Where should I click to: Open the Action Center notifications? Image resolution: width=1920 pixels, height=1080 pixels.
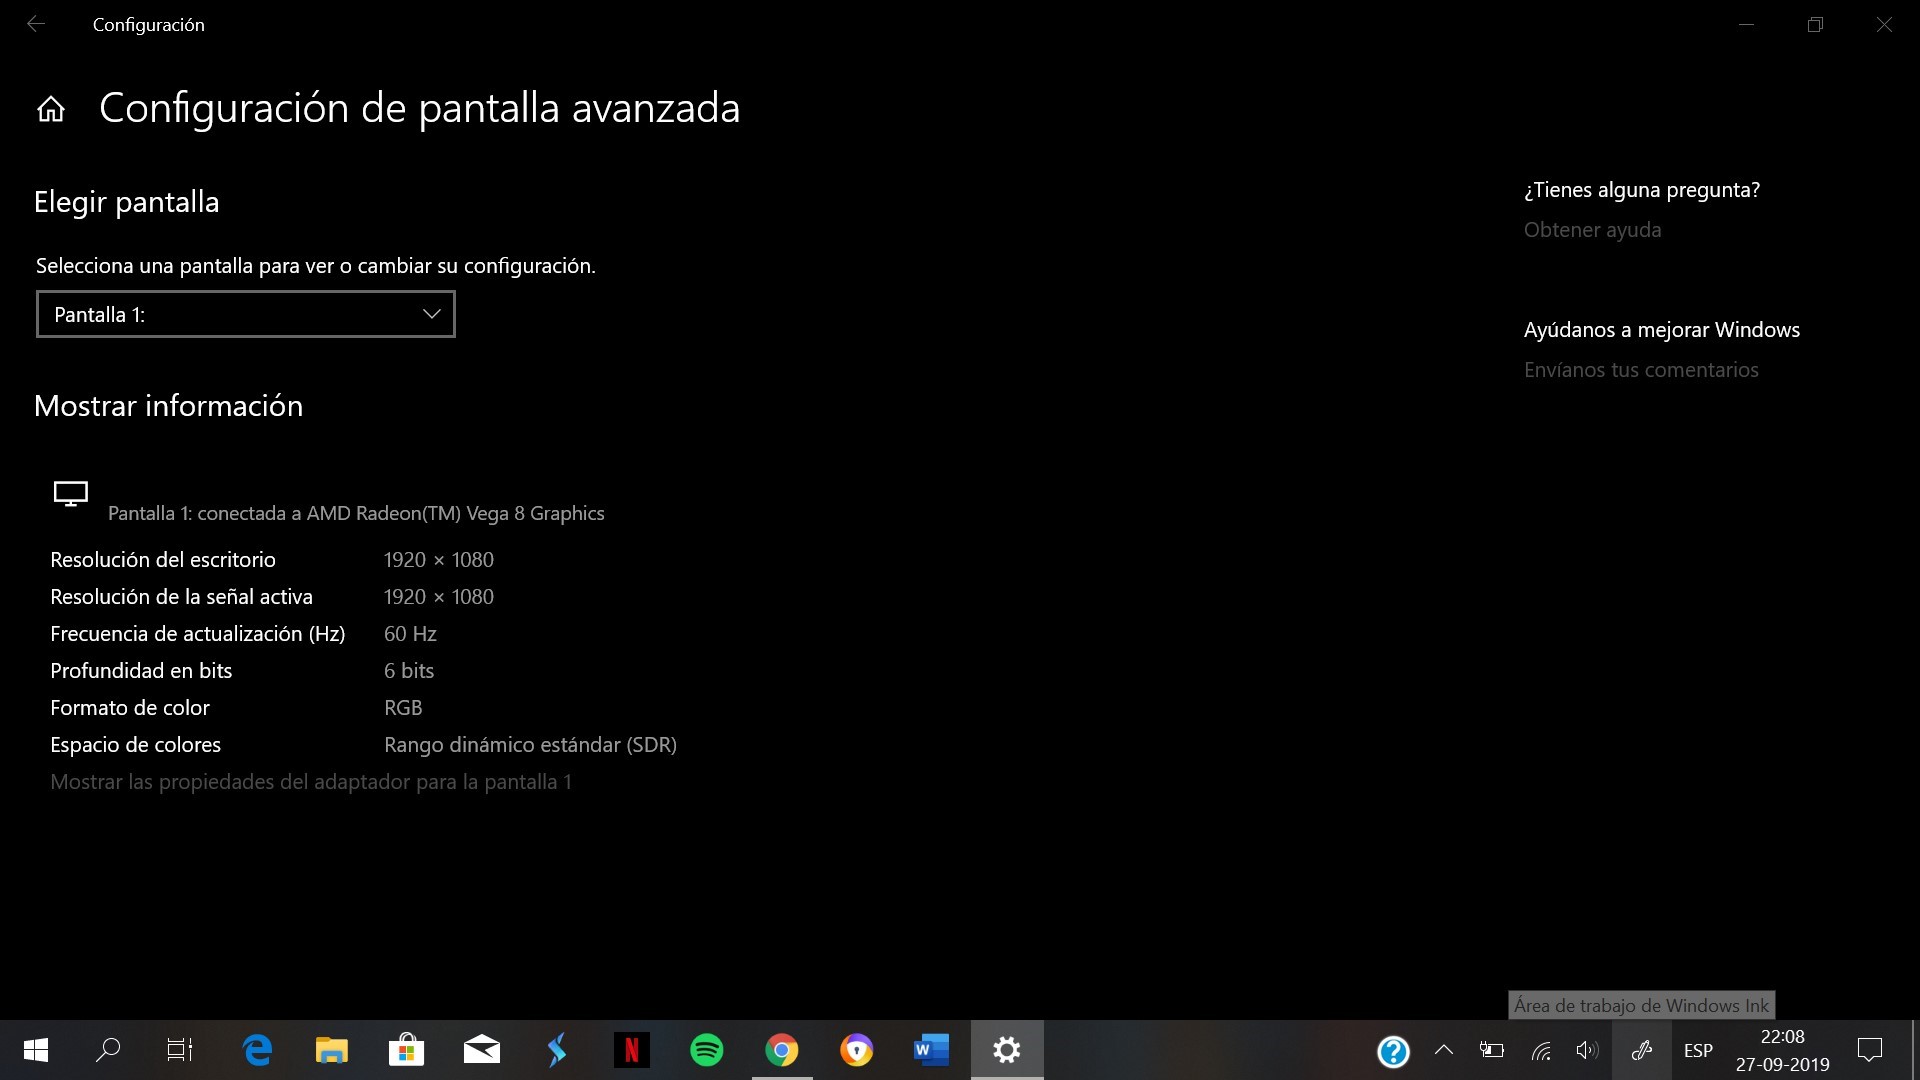click(1869, 1050)
